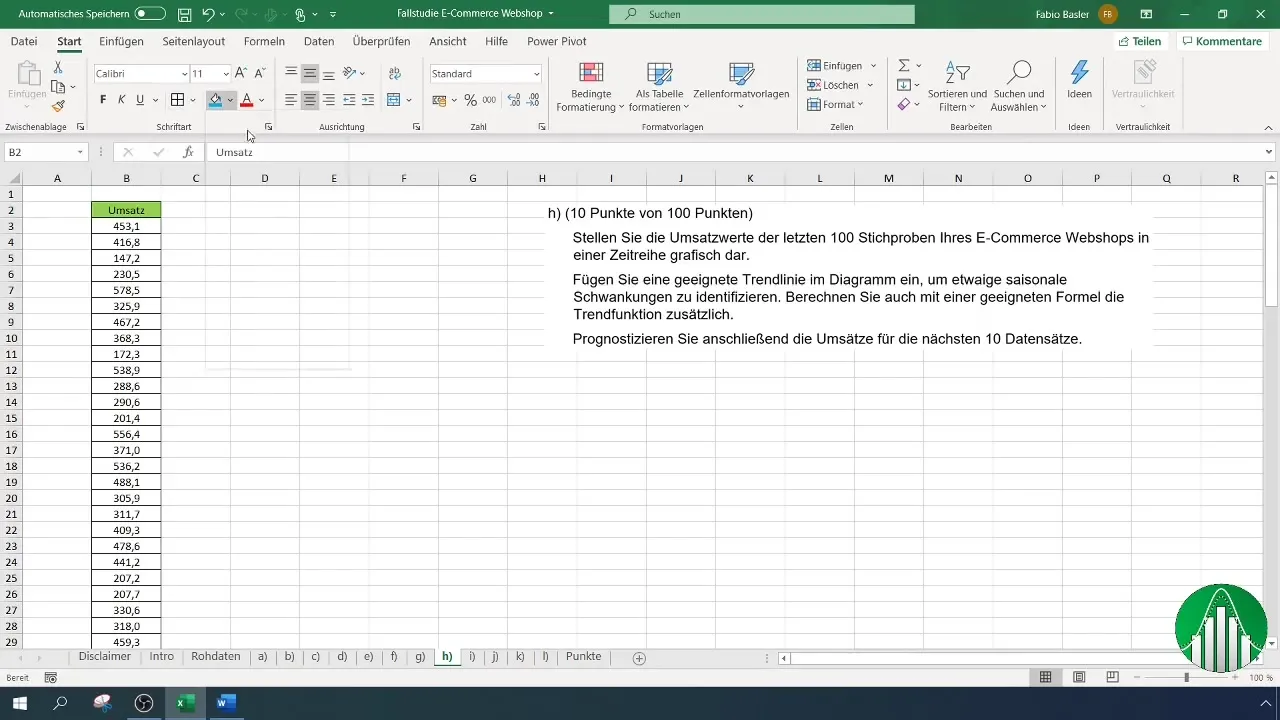This screenshot has height=720, width=1280.
Task: Open the Standard number format dropdown
Action: 537,74
